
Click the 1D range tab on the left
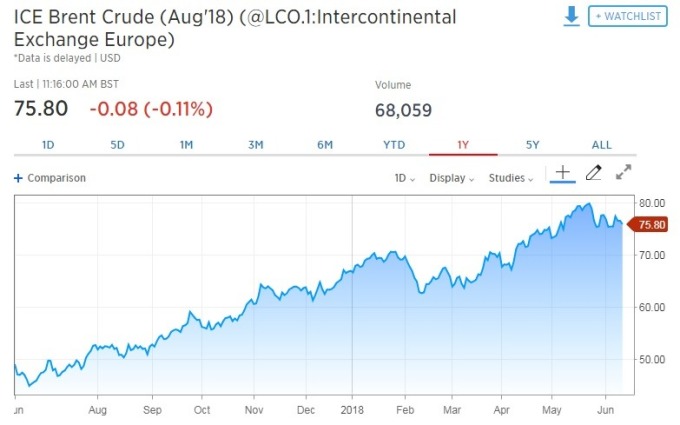coord(48,145)
